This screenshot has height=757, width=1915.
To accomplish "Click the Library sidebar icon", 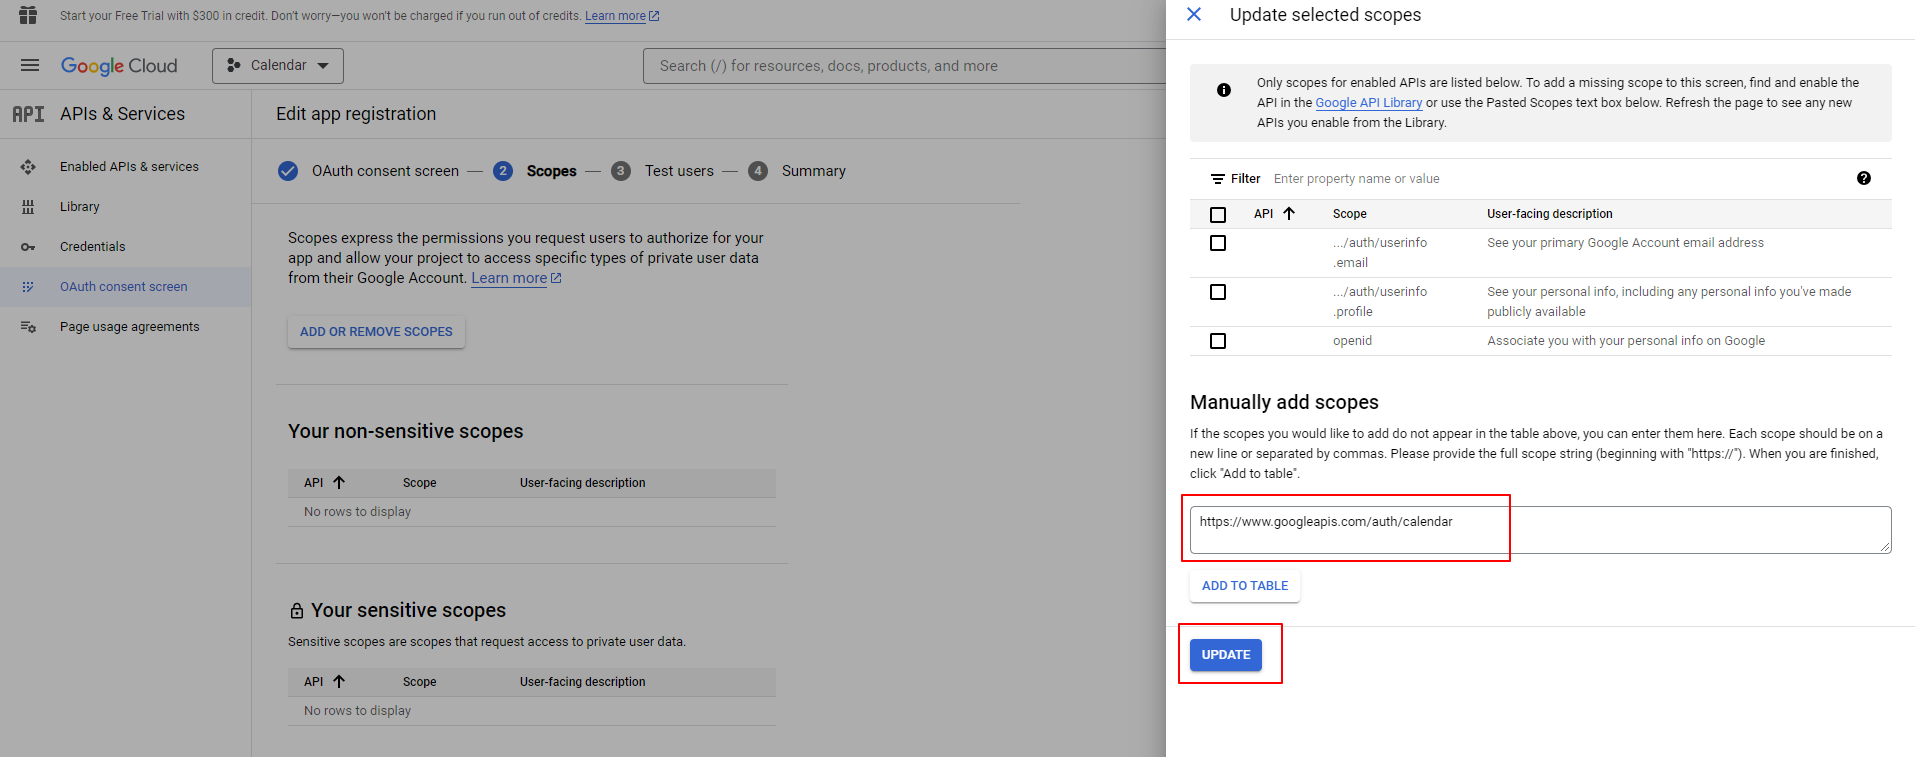I will coord(28,207).
